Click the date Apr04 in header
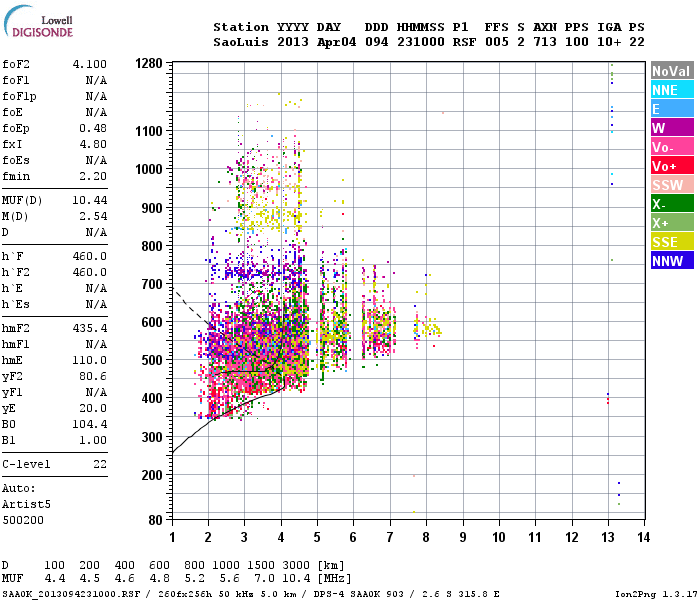Viewport: 700px width, 600px height. pyautogui.click(x=337, y=42)
